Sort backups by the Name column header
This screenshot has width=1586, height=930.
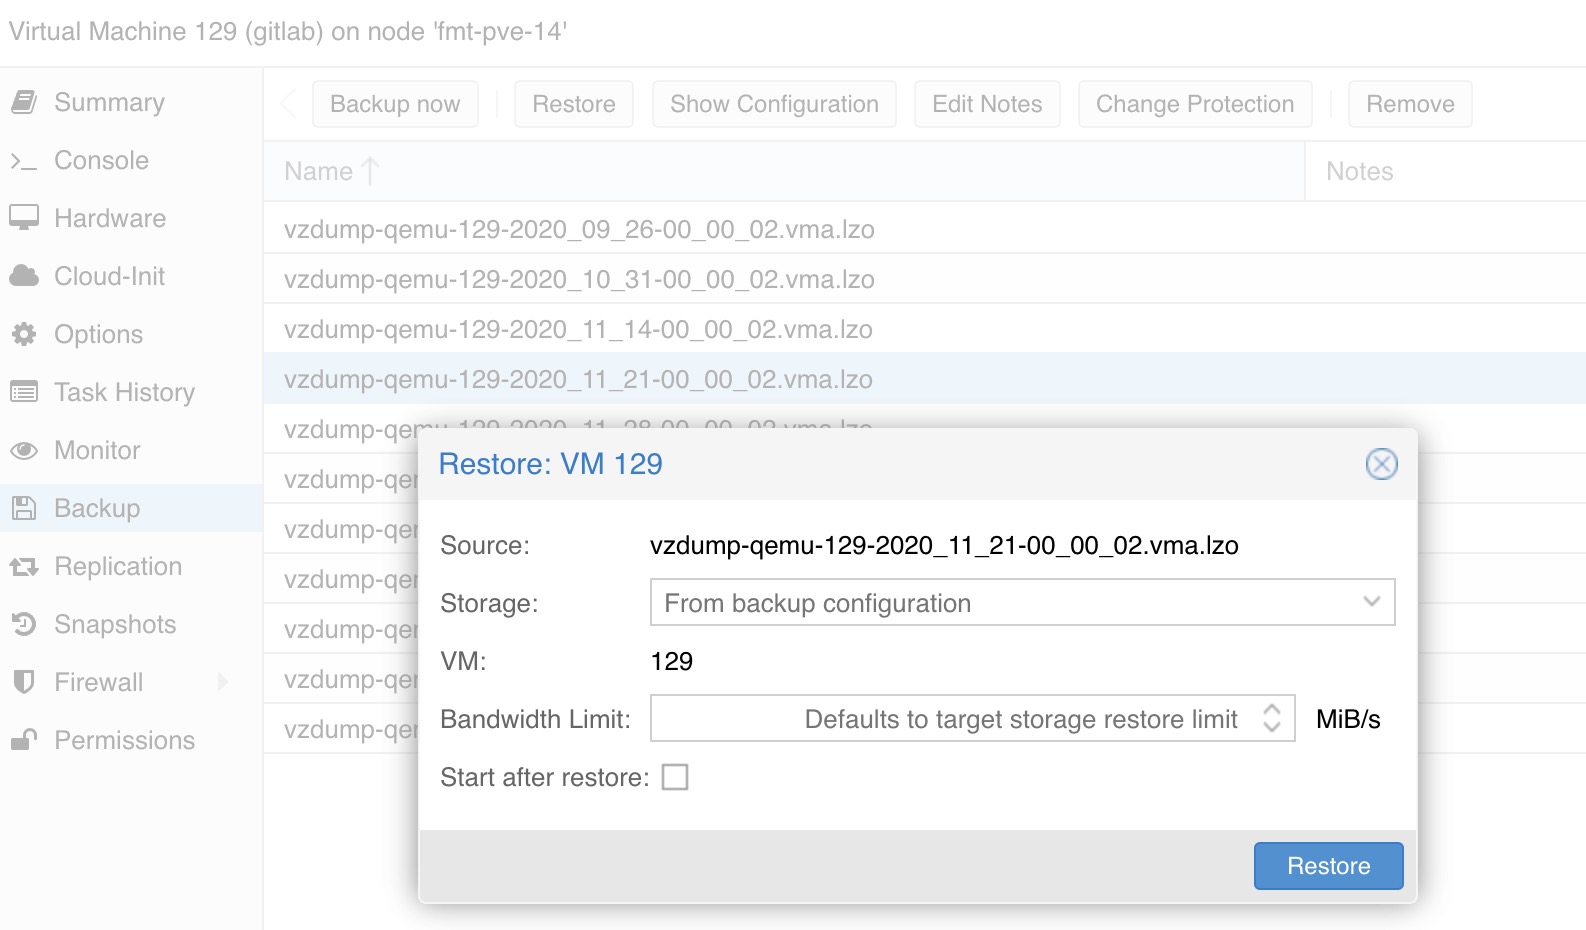pos(320,171)
